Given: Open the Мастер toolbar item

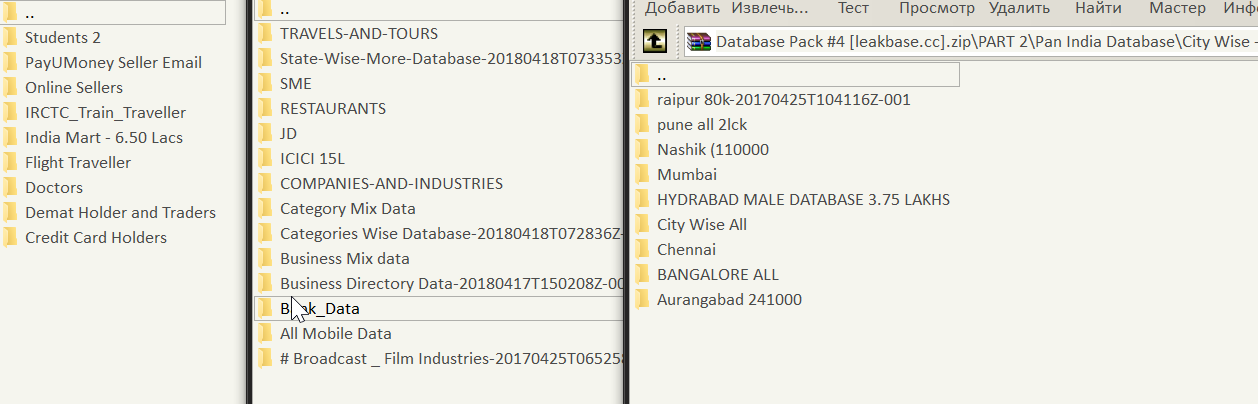Looking at the screenshot, I should click(x=1177, y=8).
